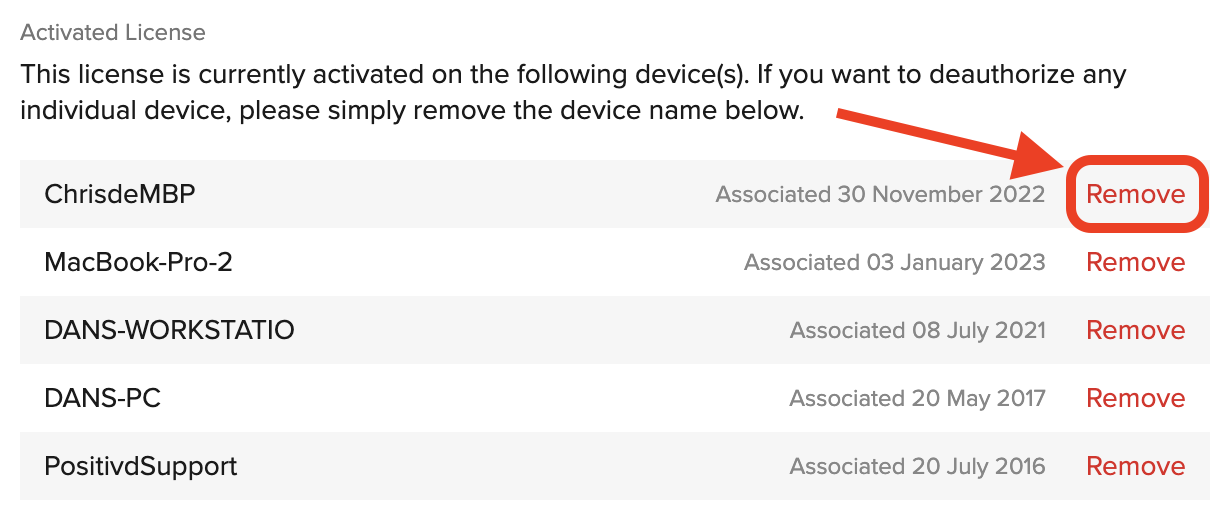Remove the PositivdSupport device
This screenshot has width=1226, height=522.
(1136, 466)
